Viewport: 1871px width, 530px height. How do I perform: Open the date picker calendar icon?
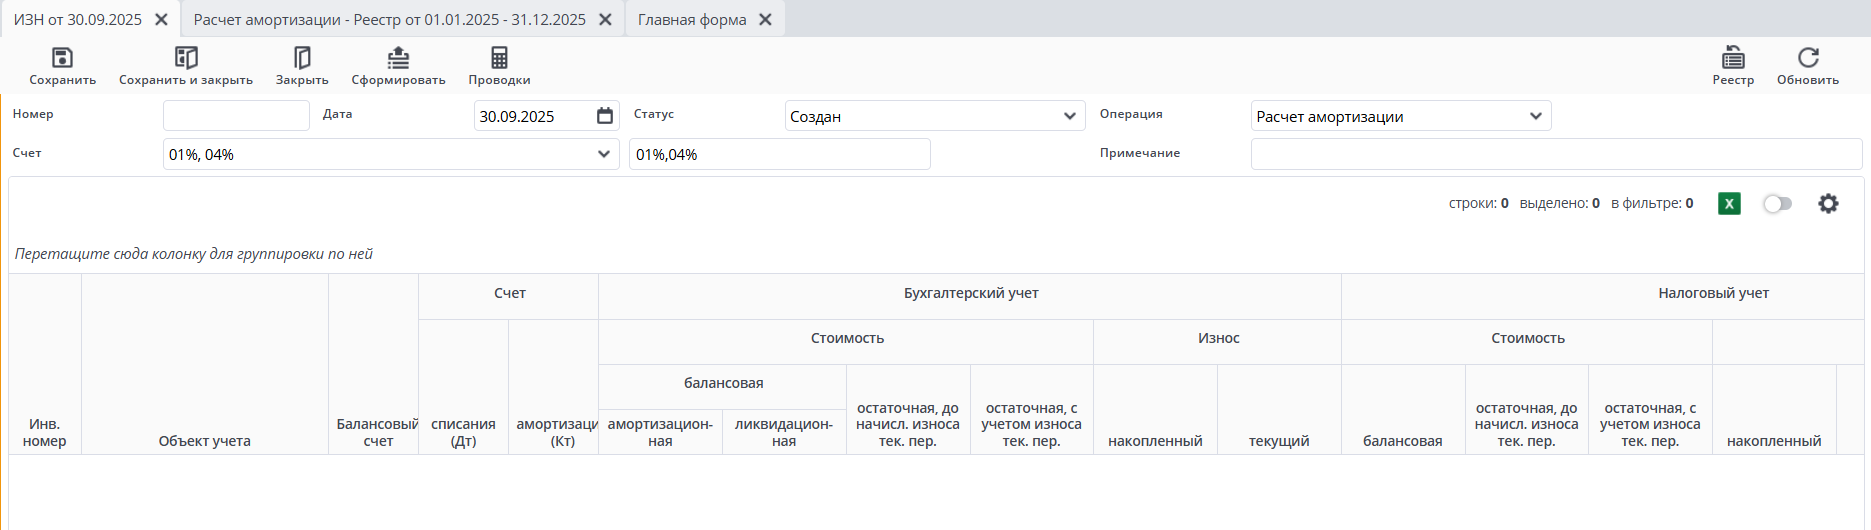(x=605, y=116)
